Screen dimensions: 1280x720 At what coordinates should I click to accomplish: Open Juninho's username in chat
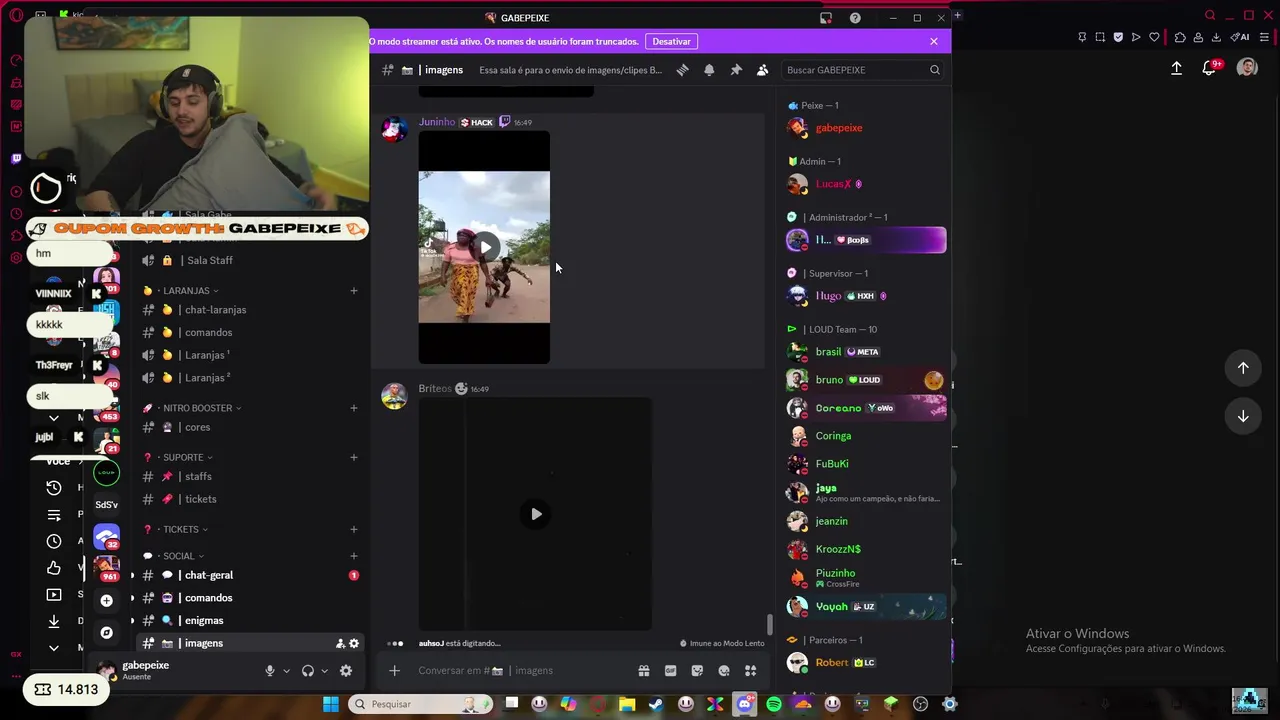click(x=437, y=122)
